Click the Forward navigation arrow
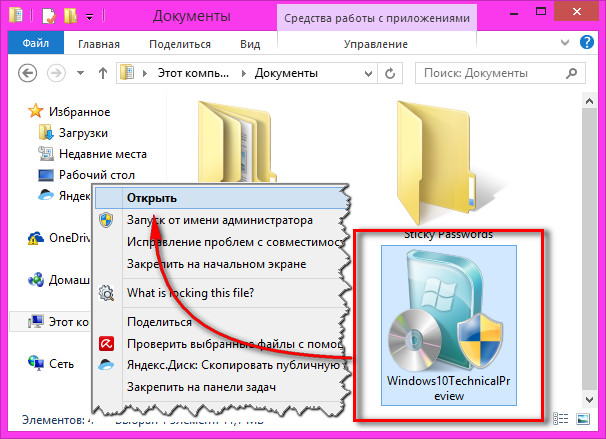 point(56,73)
